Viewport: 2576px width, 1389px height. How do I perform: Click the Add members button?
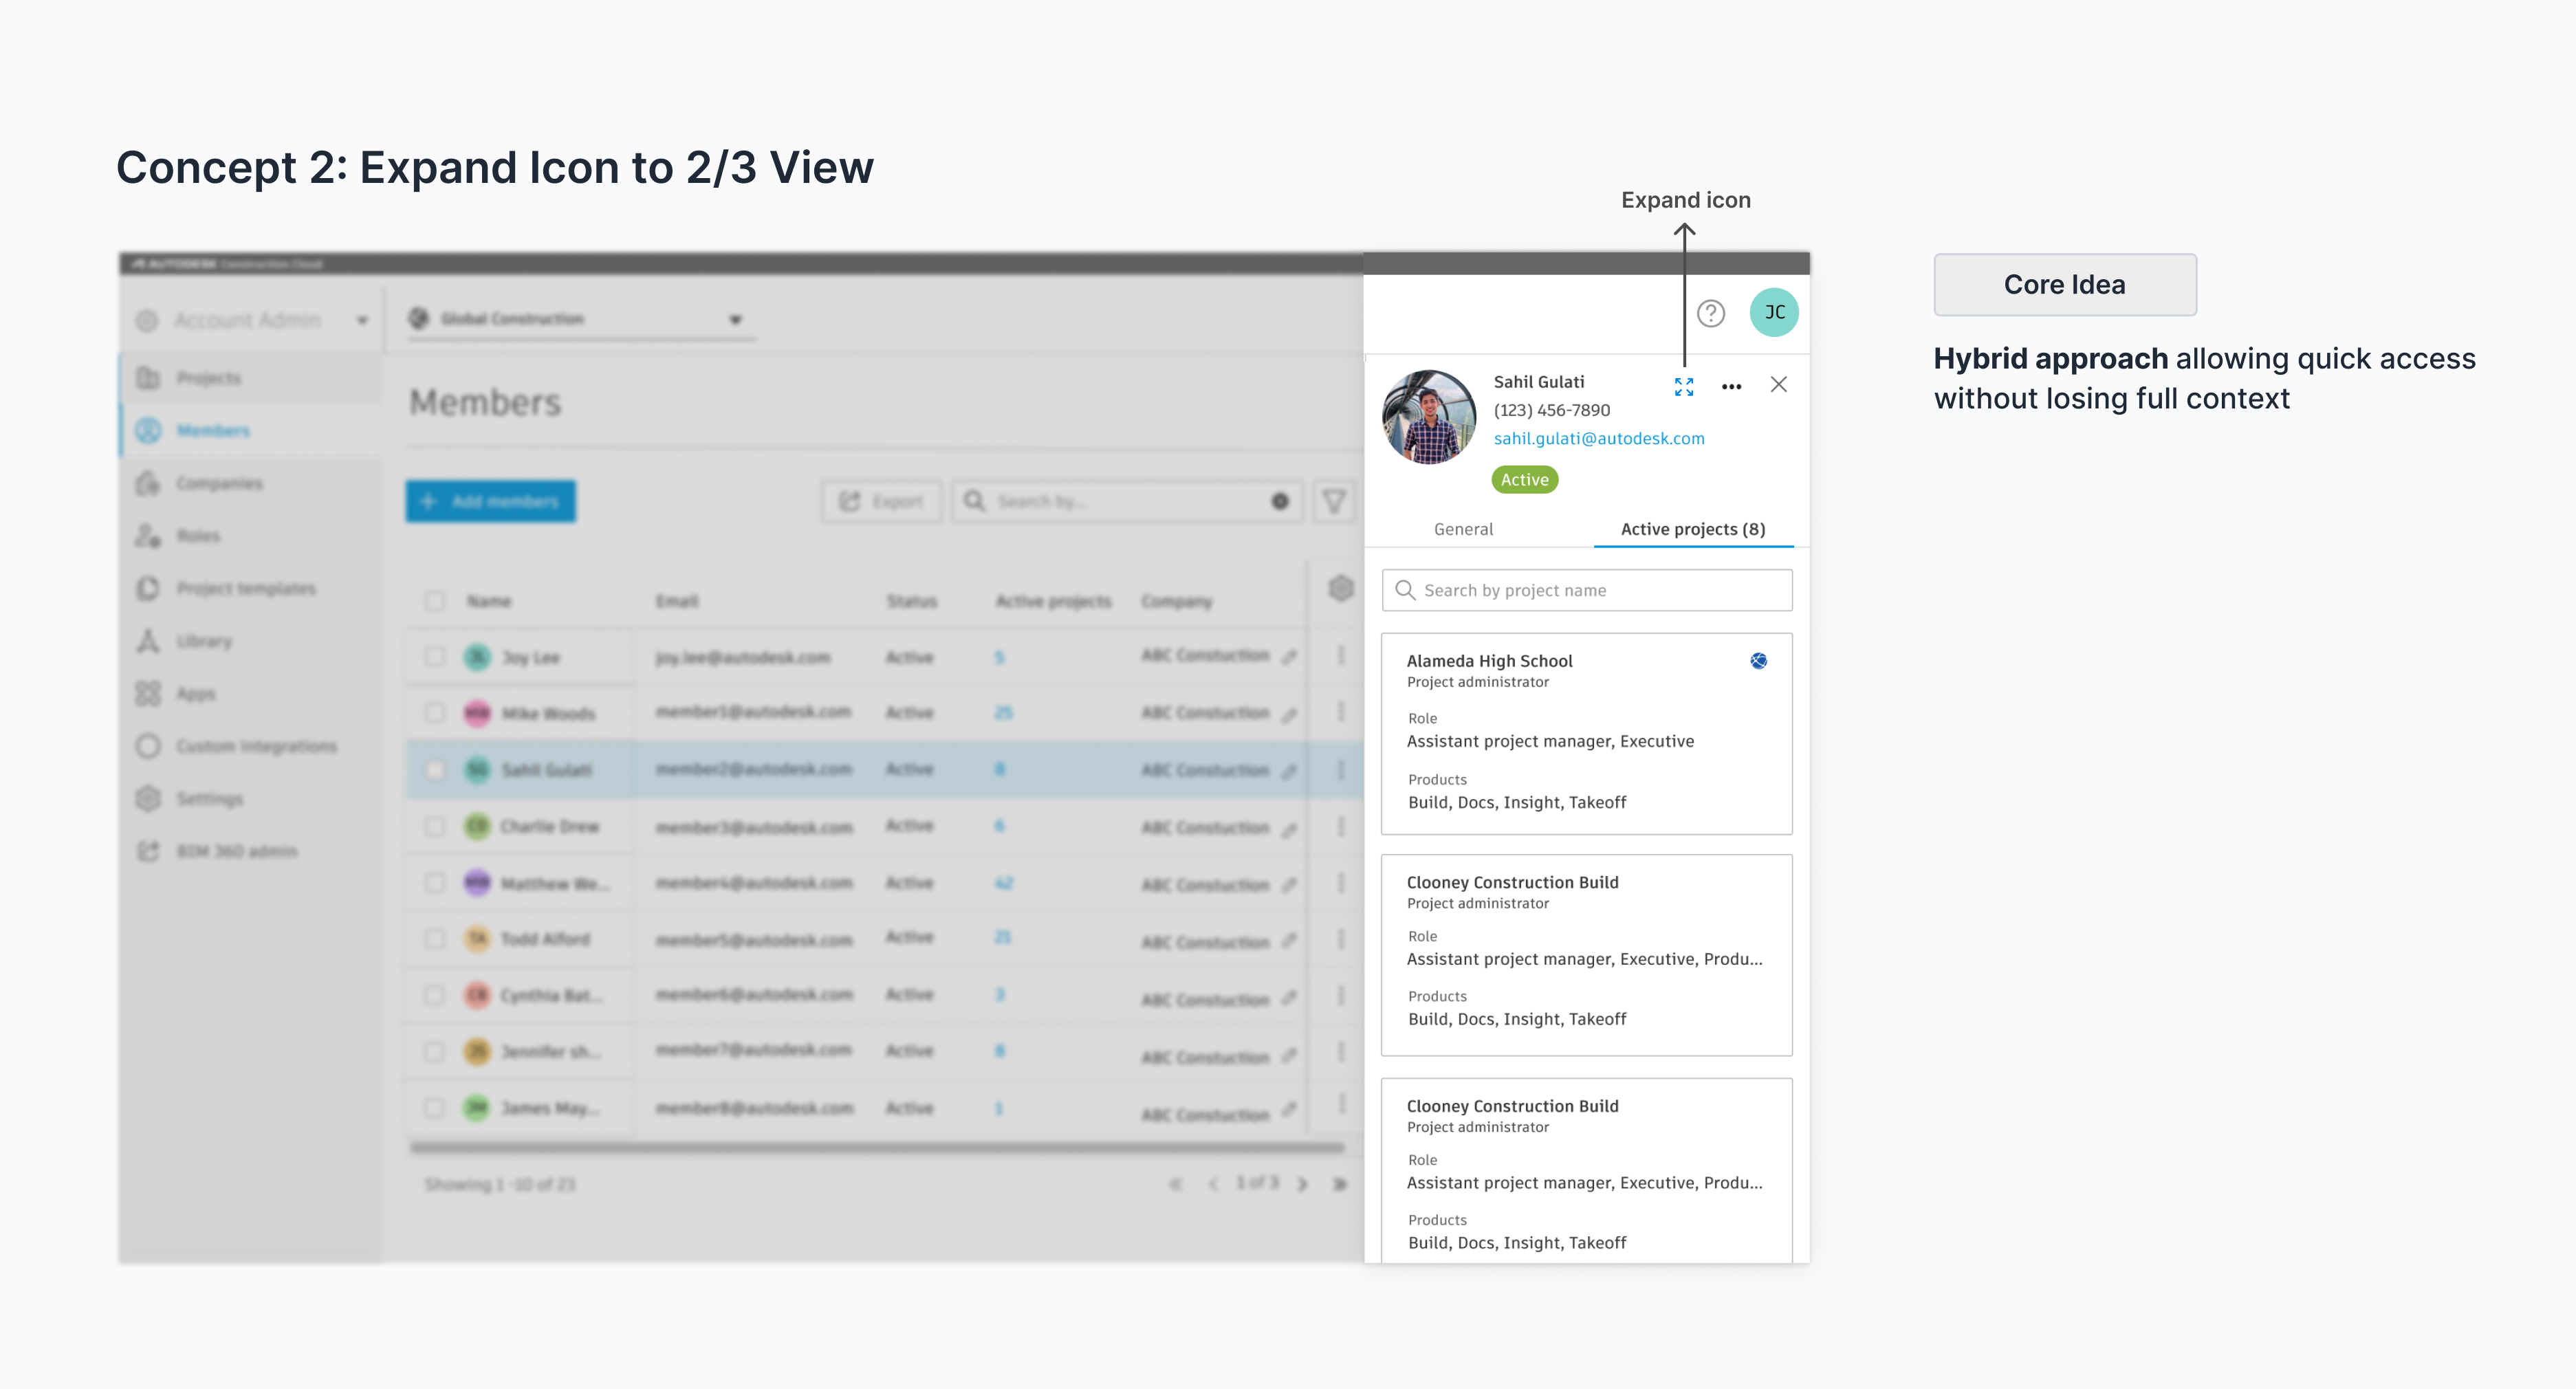tap(490, 501)
